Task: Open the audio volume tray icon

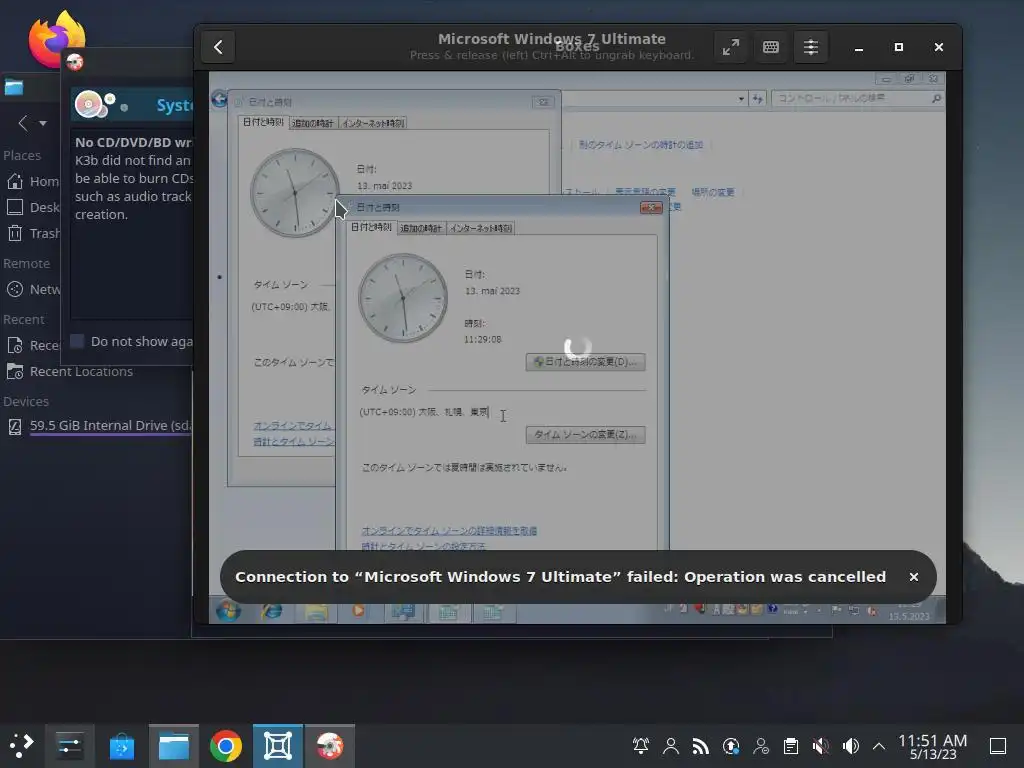Action: pyautogui.click(x=851, y=746)
